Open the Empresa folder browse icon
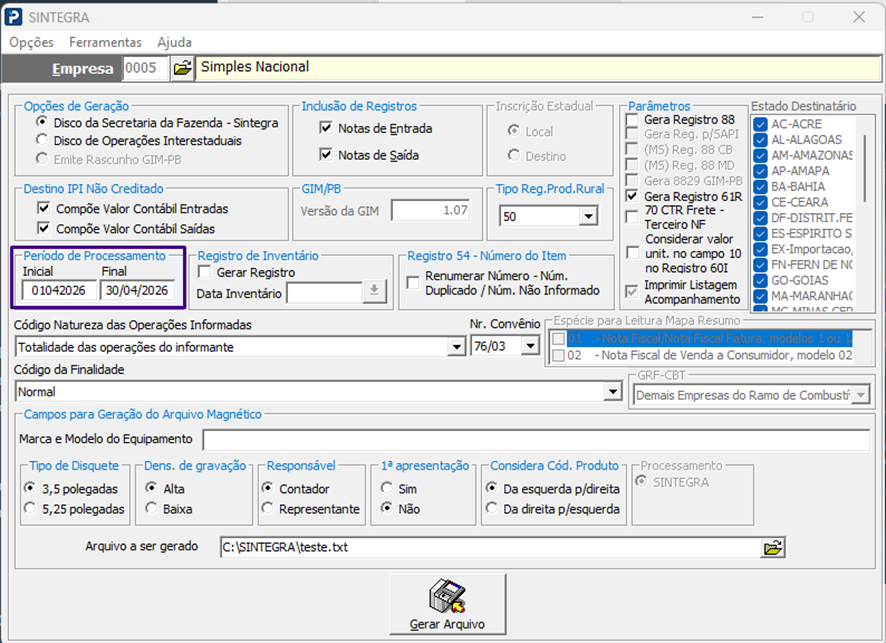Viewport: 886px width, 643px height. coord(183,68)
